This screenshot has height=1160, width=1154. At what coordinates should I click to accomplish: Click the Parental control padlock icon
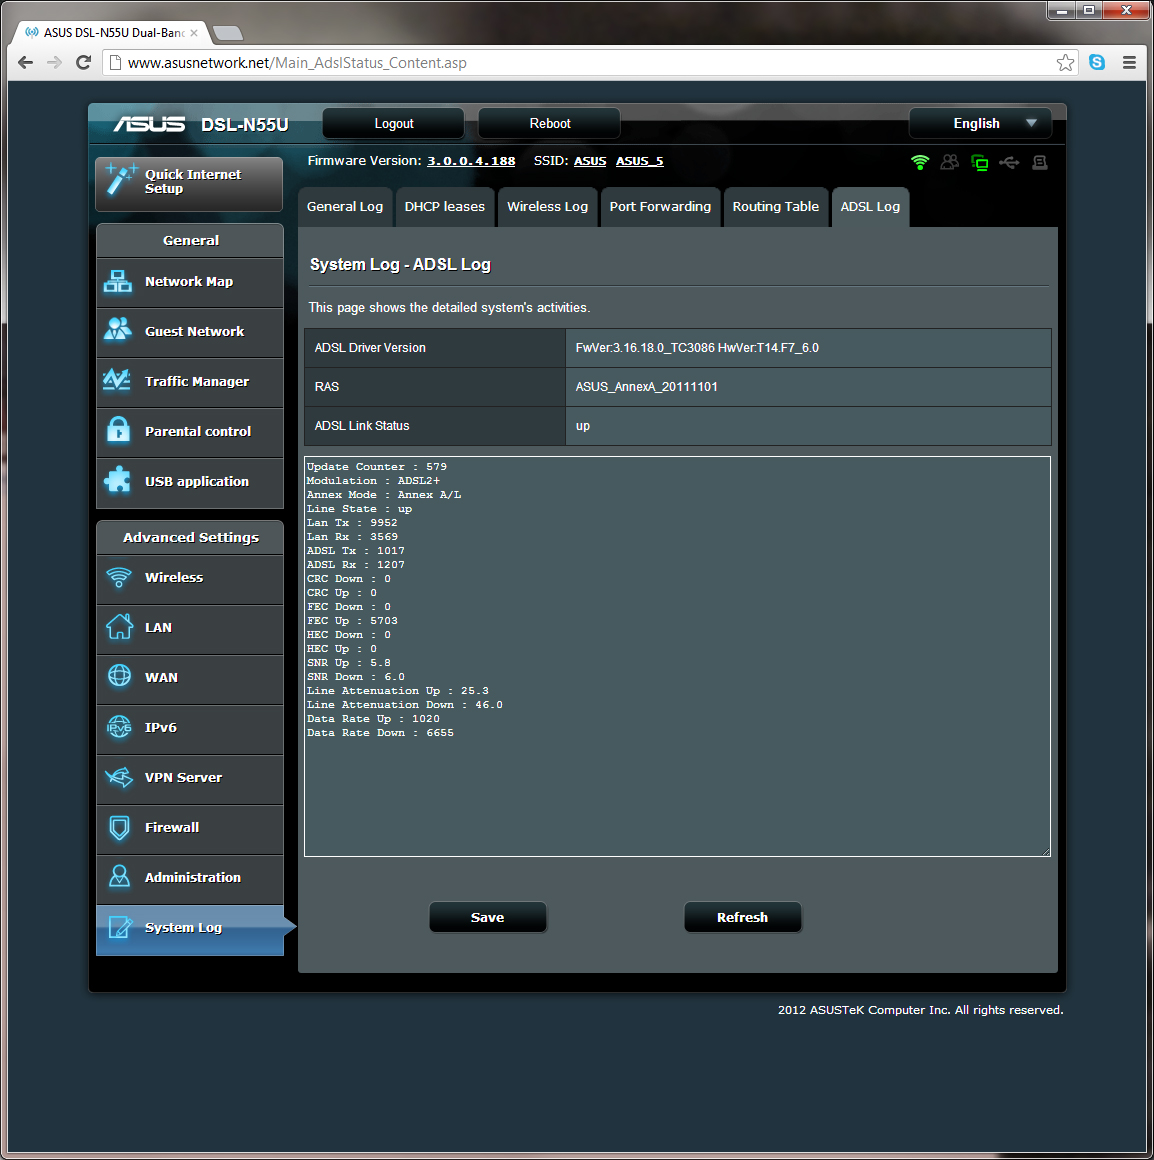118,430
